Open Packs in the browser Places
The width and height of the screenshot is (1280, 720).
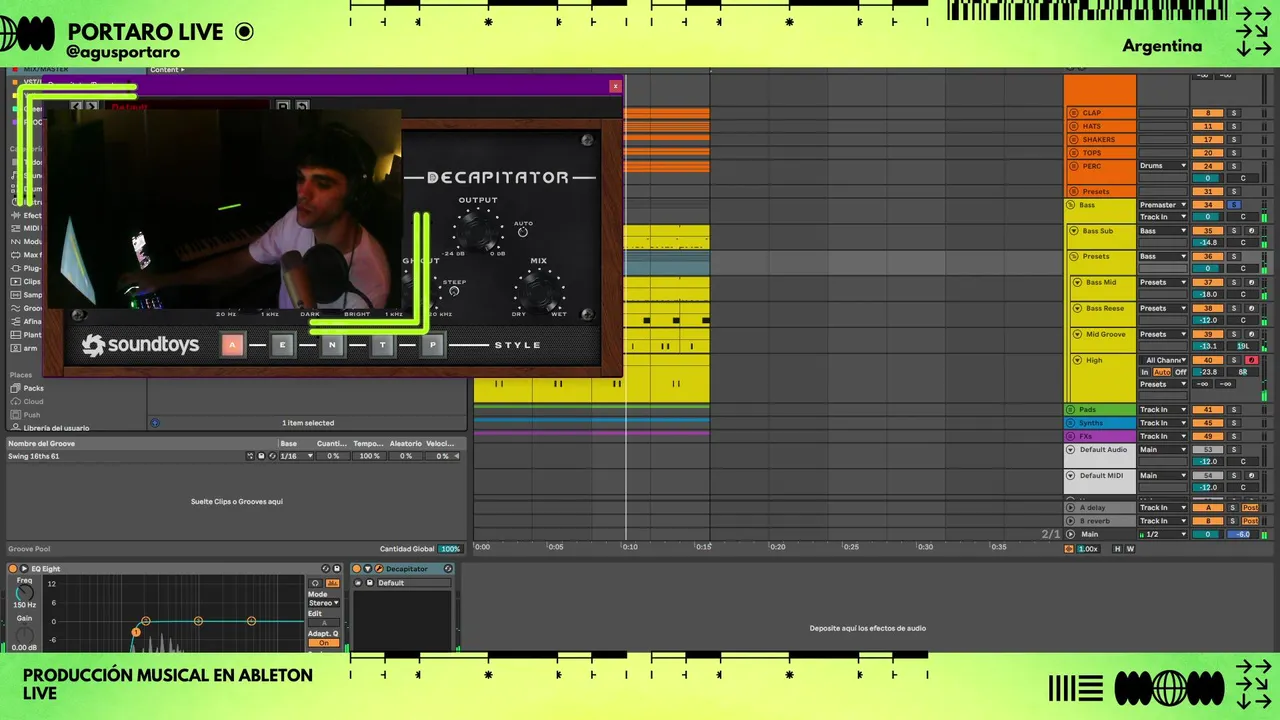[33, 388]
